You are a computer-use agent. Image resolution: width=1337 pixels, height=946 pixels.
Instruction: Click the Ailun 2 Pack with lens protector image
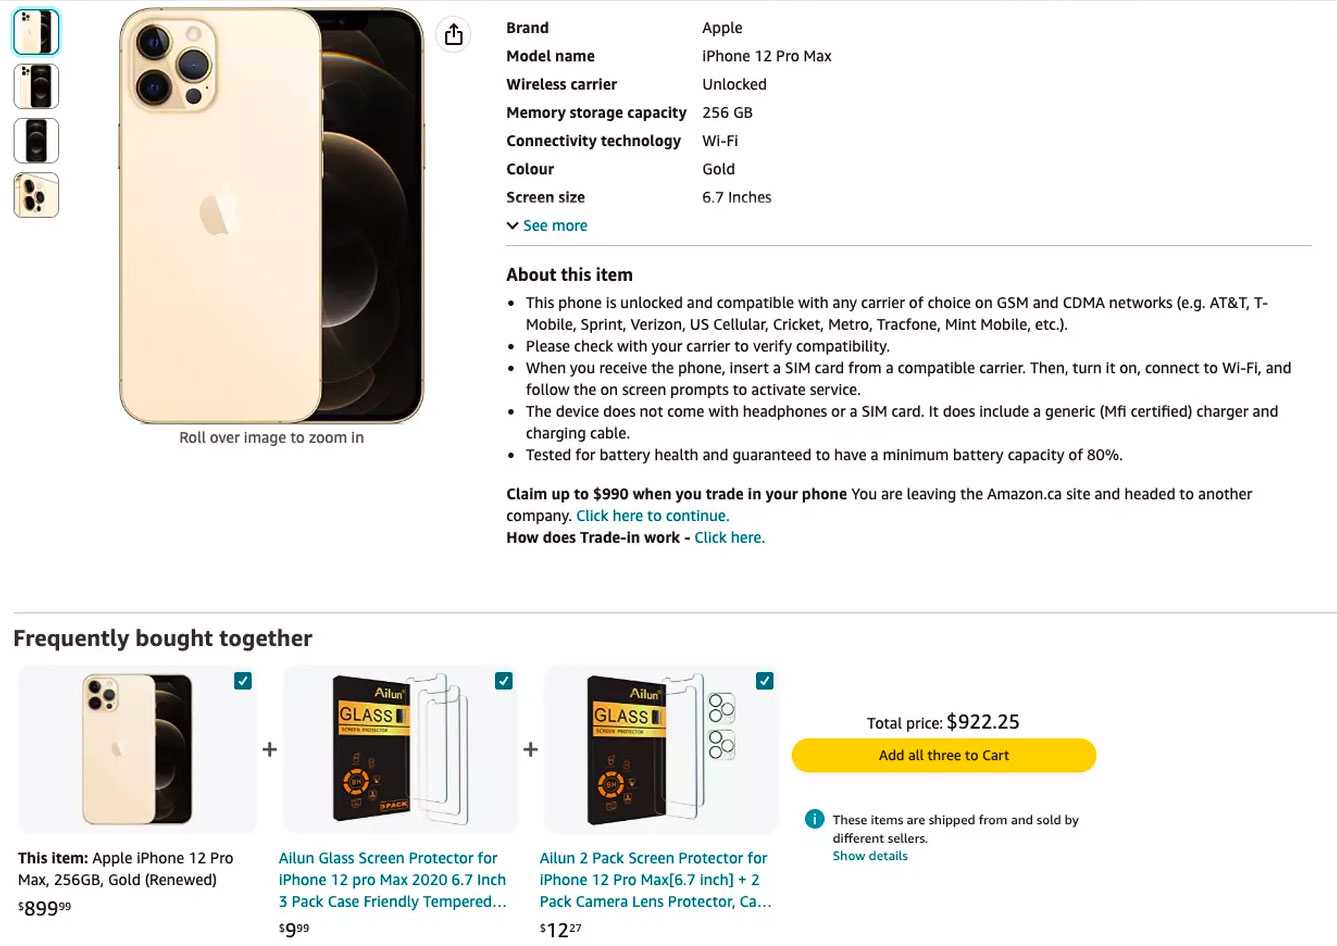(660, 749)
